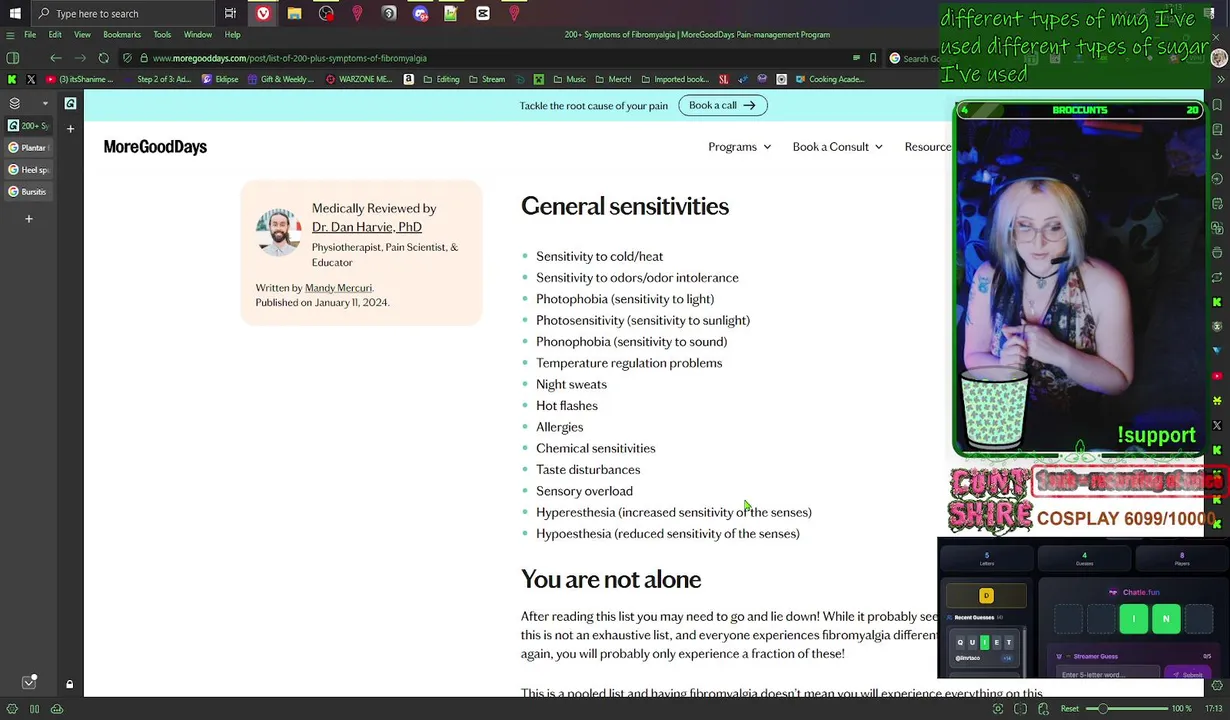The height and width of the screenshot is (720, 1230).
Task: Switch to the Bursitis tab
Action: [28, 192]
